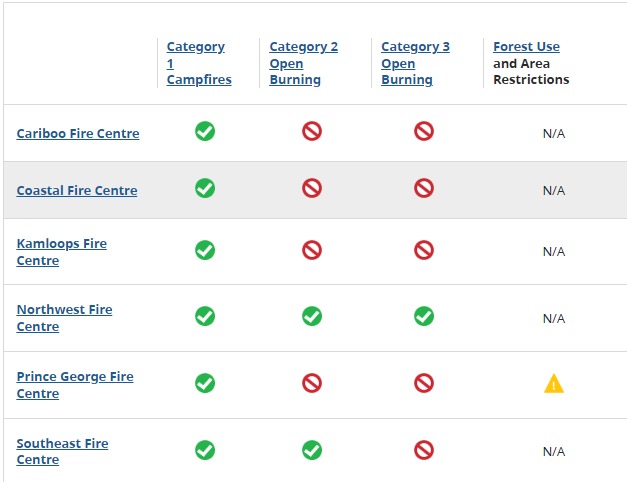Click Northwest Category 2 green checkmark
The image size is (627, 482).
pyautogui.click(x=312, y=316)
